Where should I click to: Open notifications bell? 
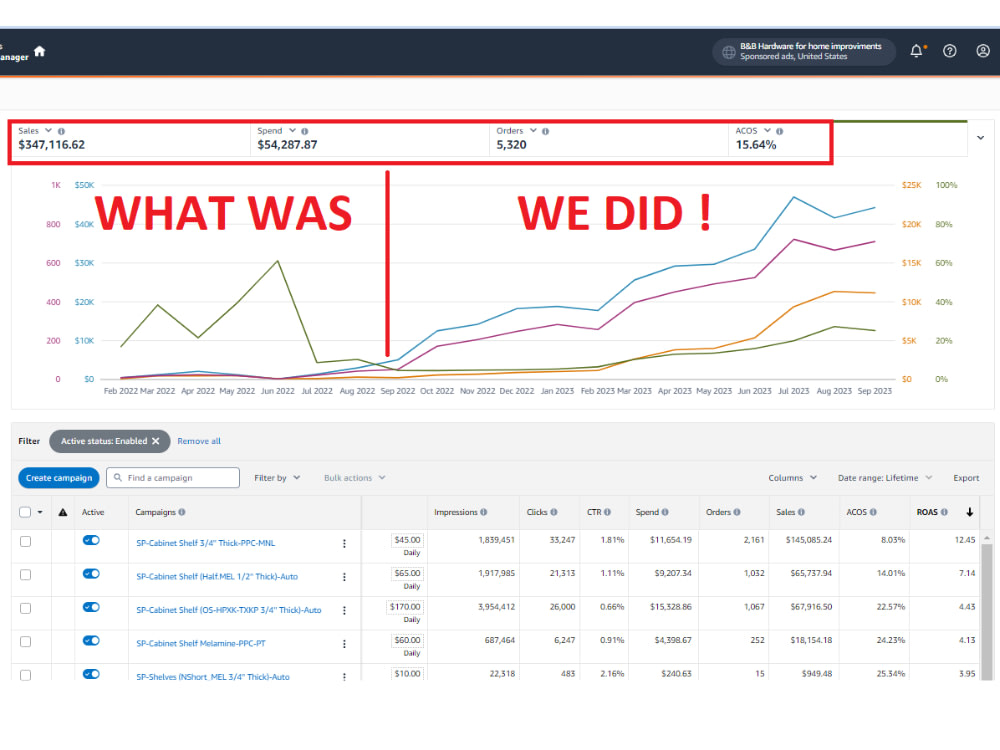tap(916, 51)
